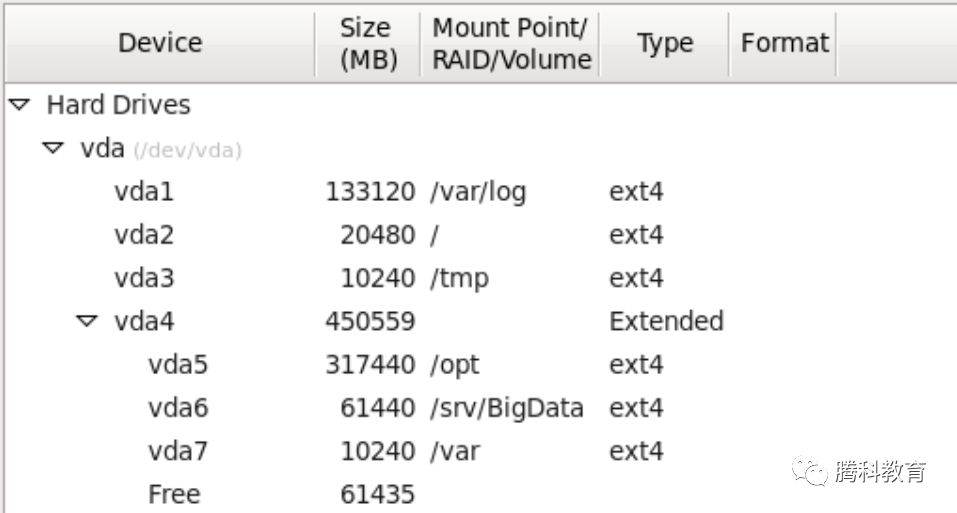Collapse the vda drive expander
This screenshot has height=513, width=957.
tap(53, 149)
